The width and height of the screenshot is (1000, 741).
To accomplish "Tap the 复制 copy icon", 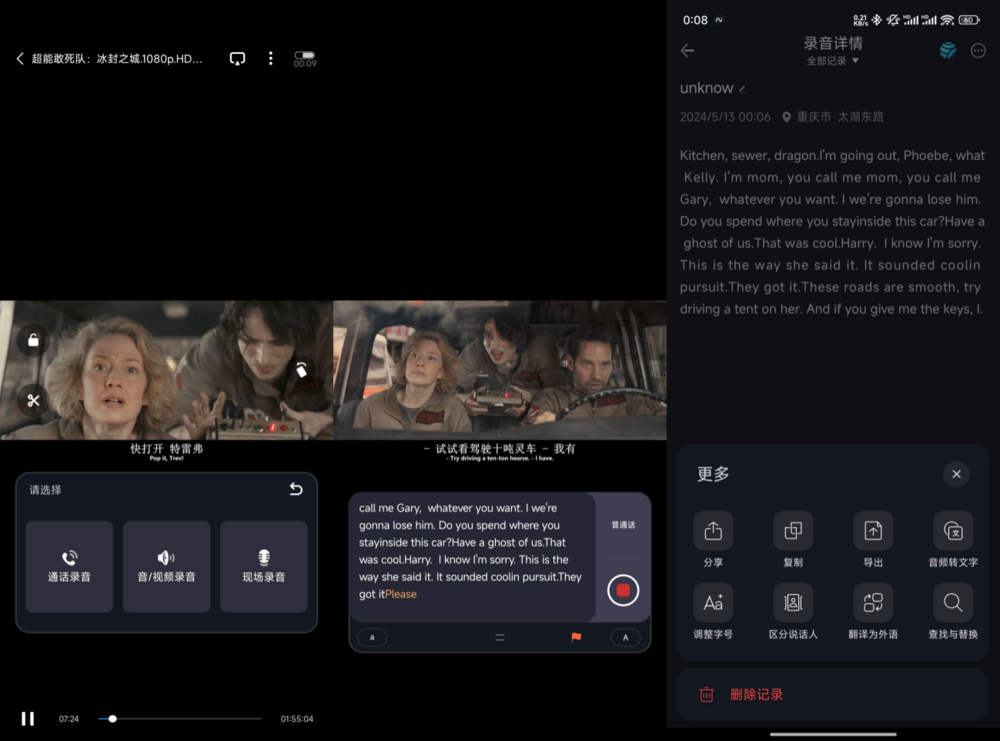I will [793, 531].
